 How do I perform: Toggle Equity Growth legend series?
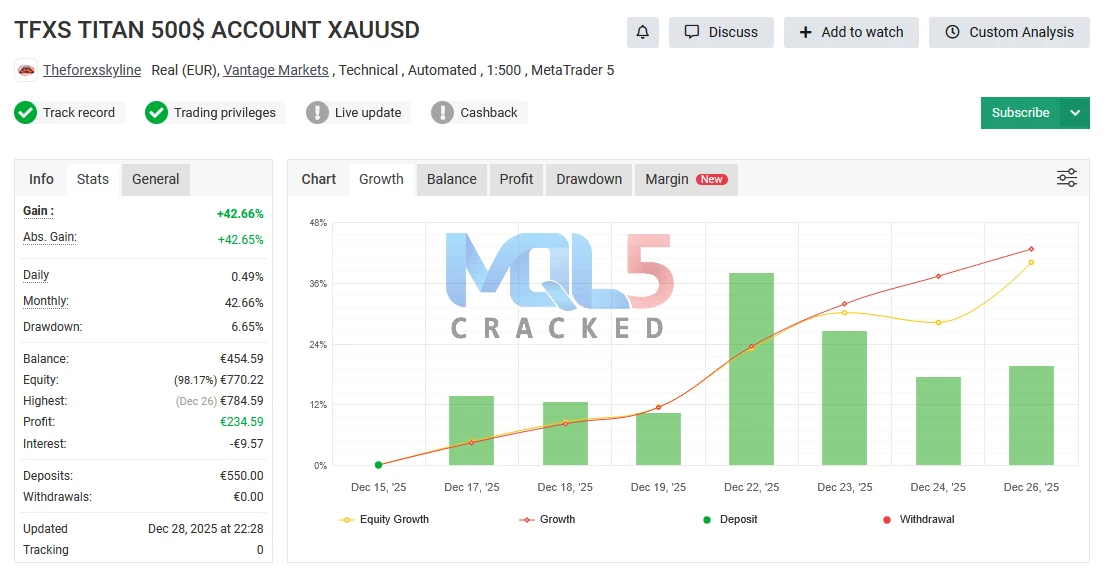(385, 520)
